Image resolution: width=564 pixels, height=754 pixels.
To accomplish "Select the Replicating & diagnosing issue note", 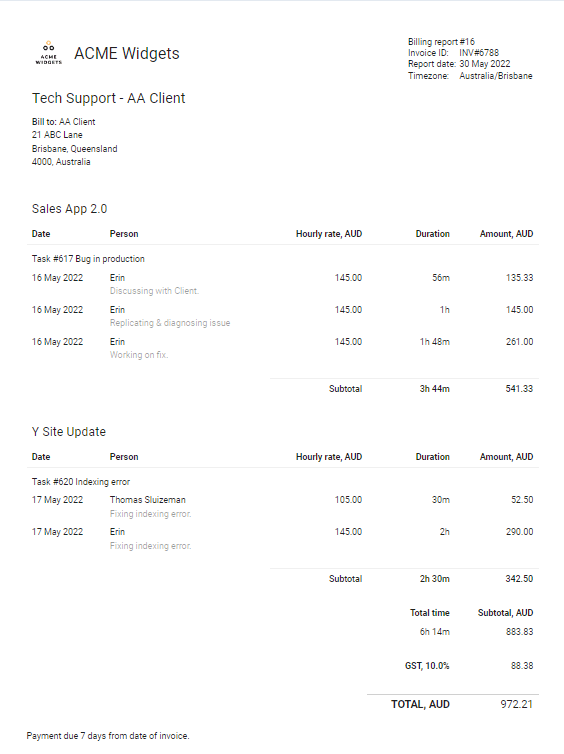I will pos(170,323).
